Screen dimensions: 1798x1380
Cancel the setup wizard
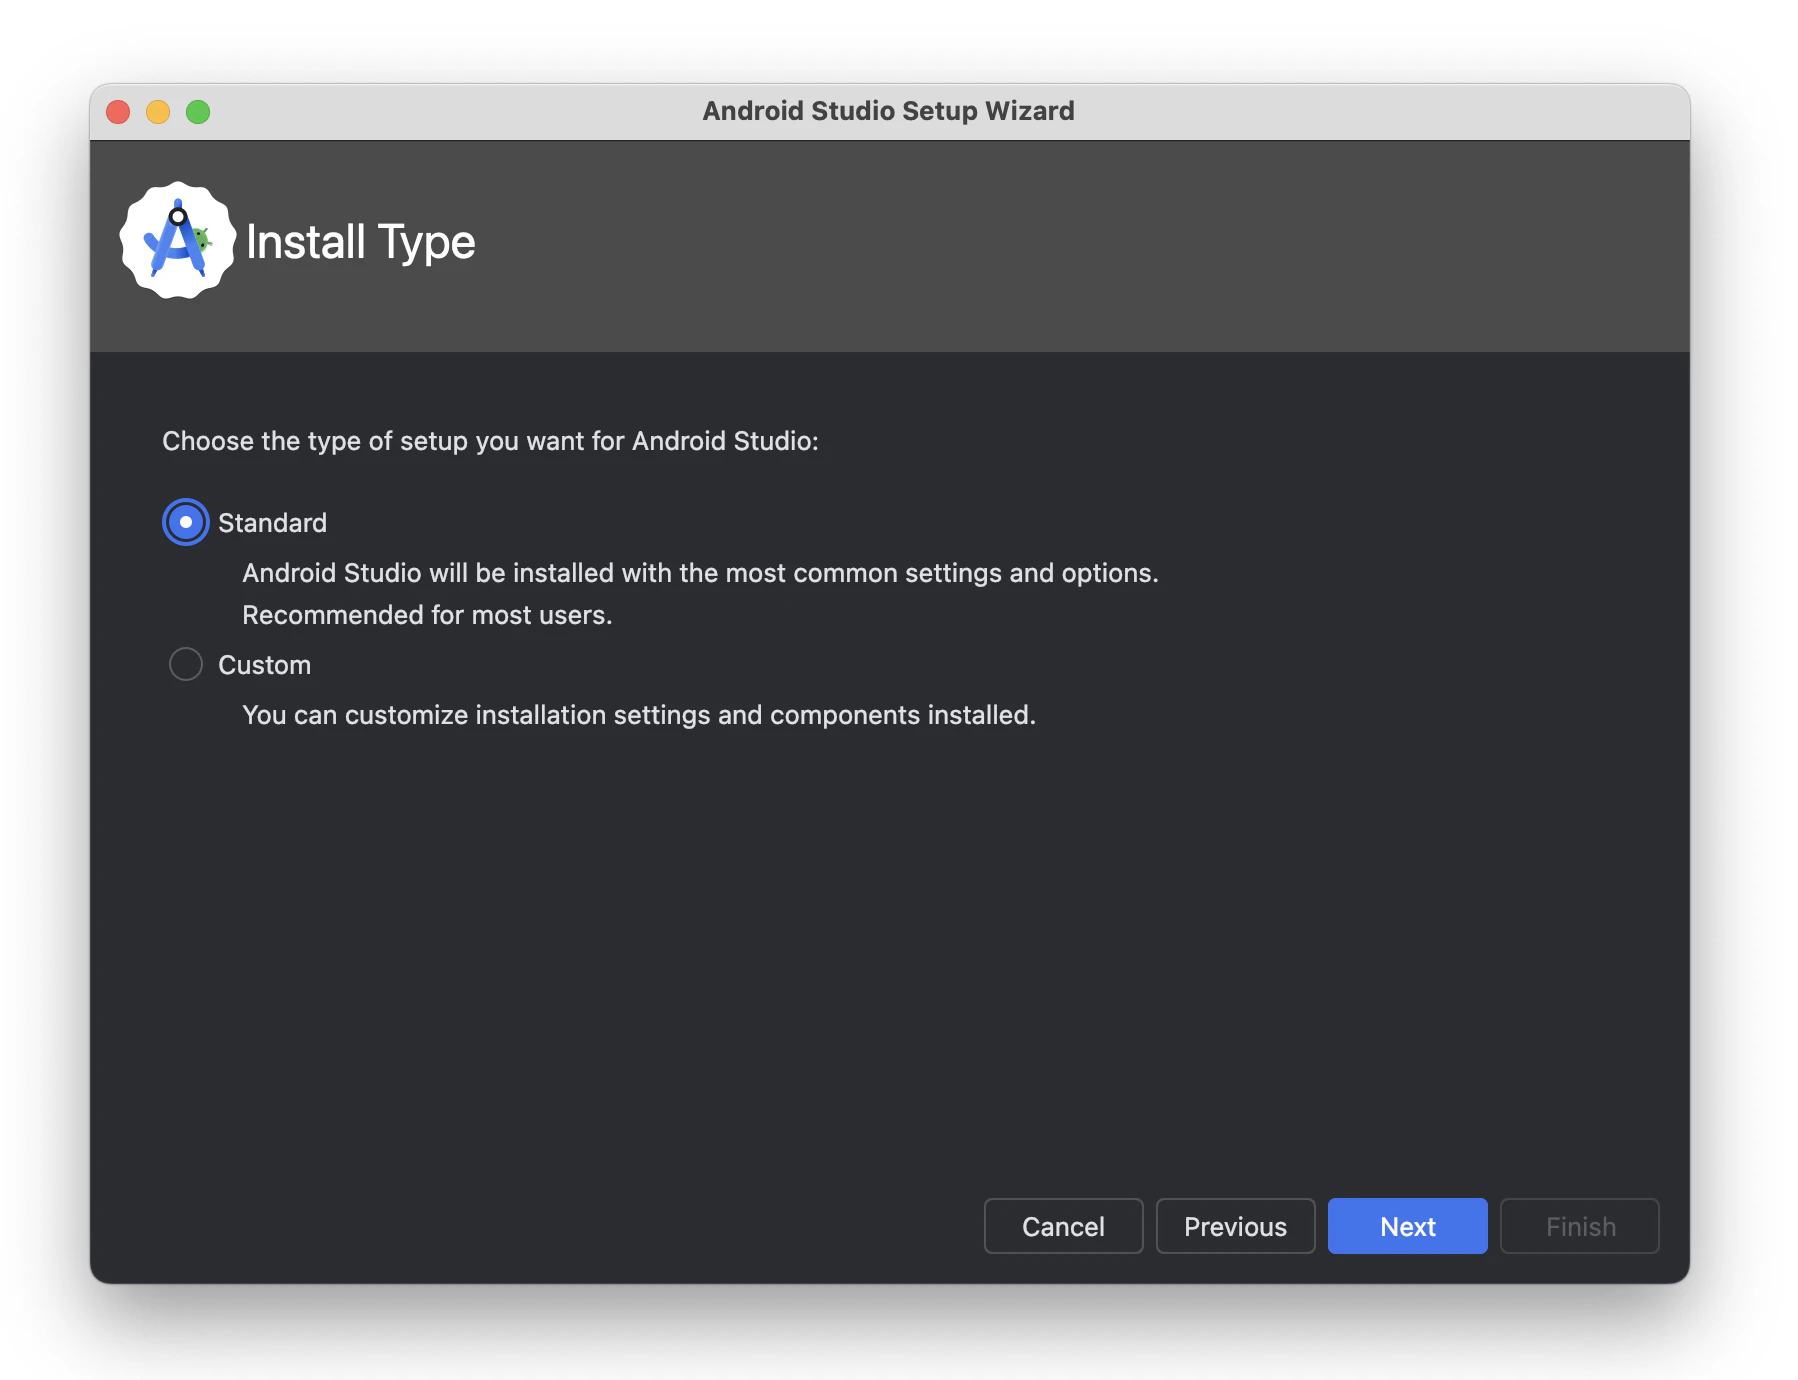1063,1226
